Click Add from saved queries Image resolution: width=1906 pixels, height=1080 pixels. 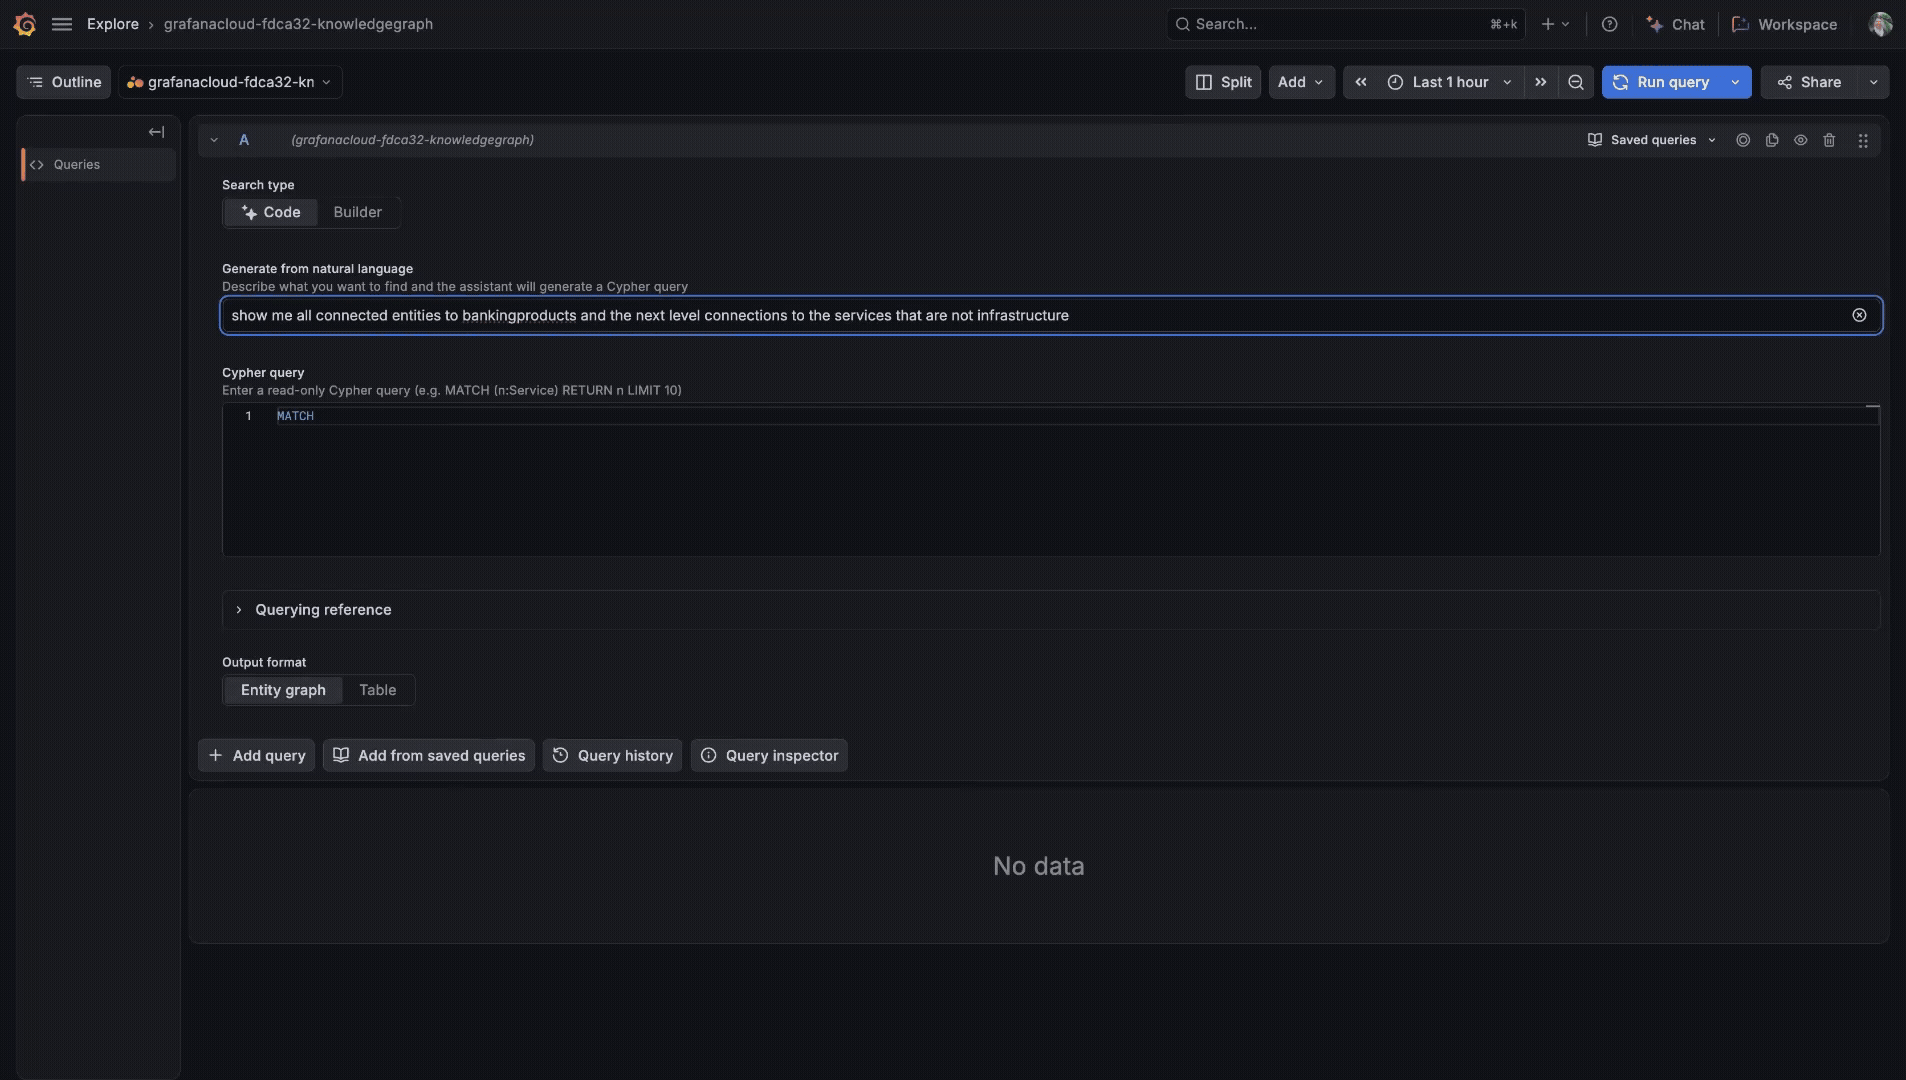[x=429, y=756]
